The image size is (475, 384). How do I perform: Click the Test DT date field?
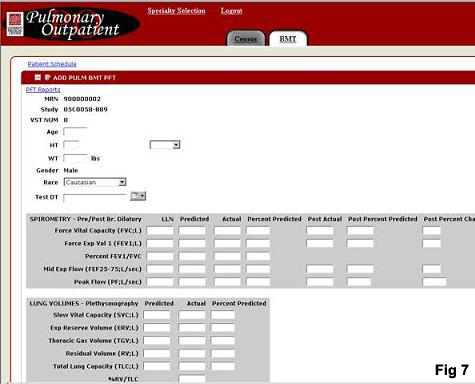coord(95,197)
